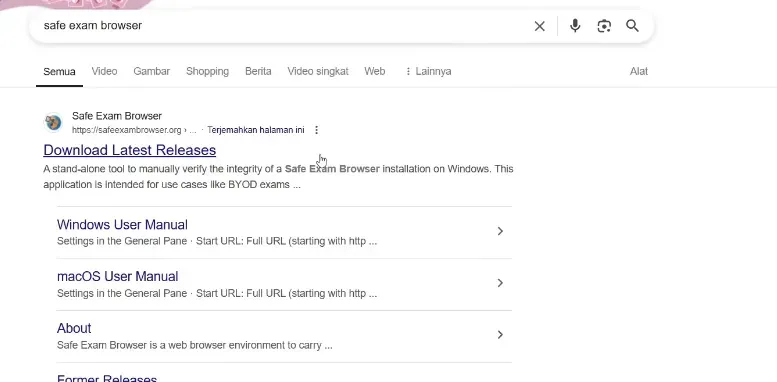The image size is (777, 382).
Task: Switch to the Gambar tab
Action: [x=152, y=71]
